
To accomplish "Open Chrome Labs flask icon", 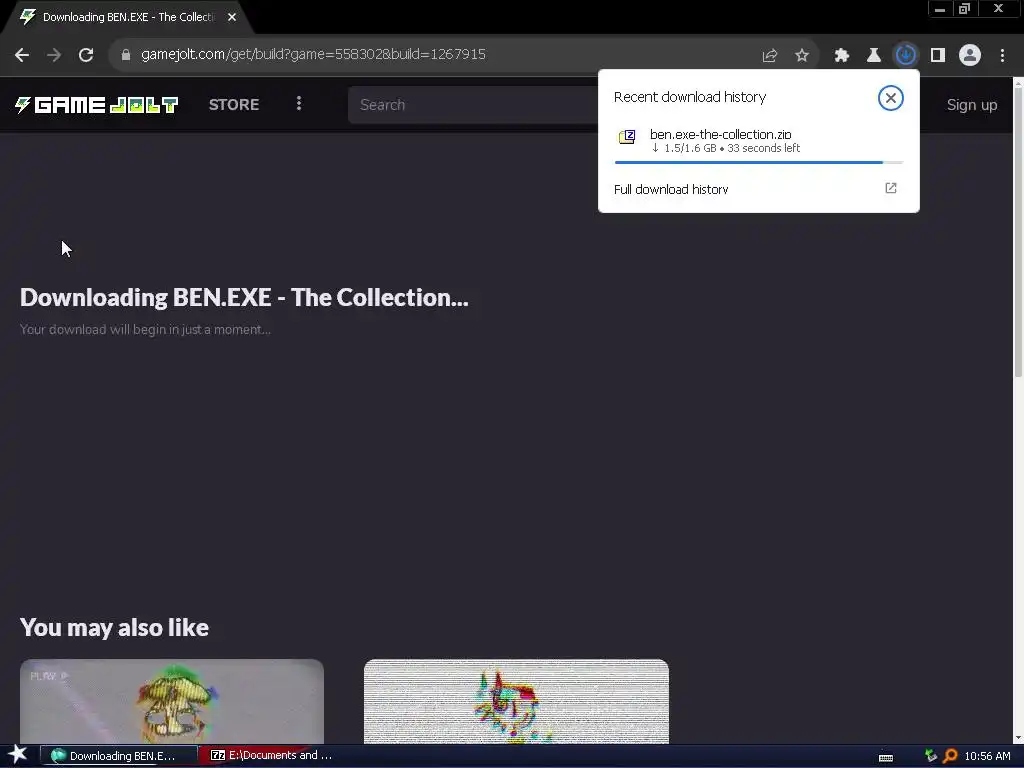I will 874,55.
